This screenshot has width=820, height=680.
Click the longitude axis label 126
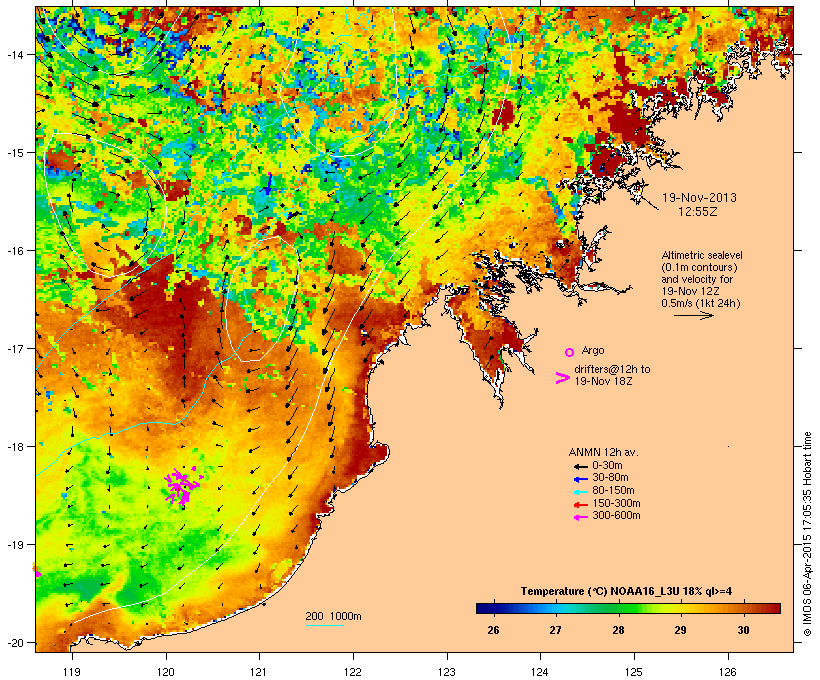click(x=728, y=672)
